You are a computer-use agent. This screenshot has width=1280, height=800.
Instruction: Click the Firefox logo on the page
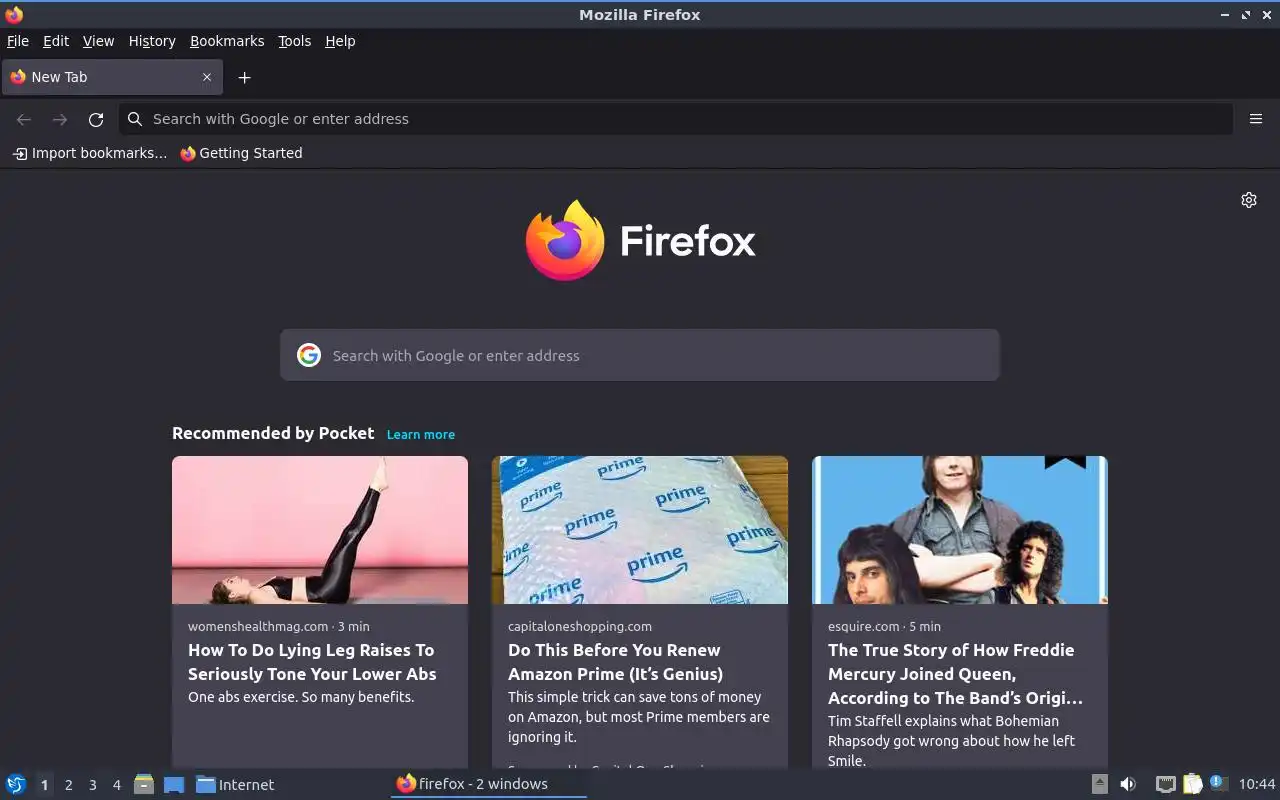click(x=640, y=240)
